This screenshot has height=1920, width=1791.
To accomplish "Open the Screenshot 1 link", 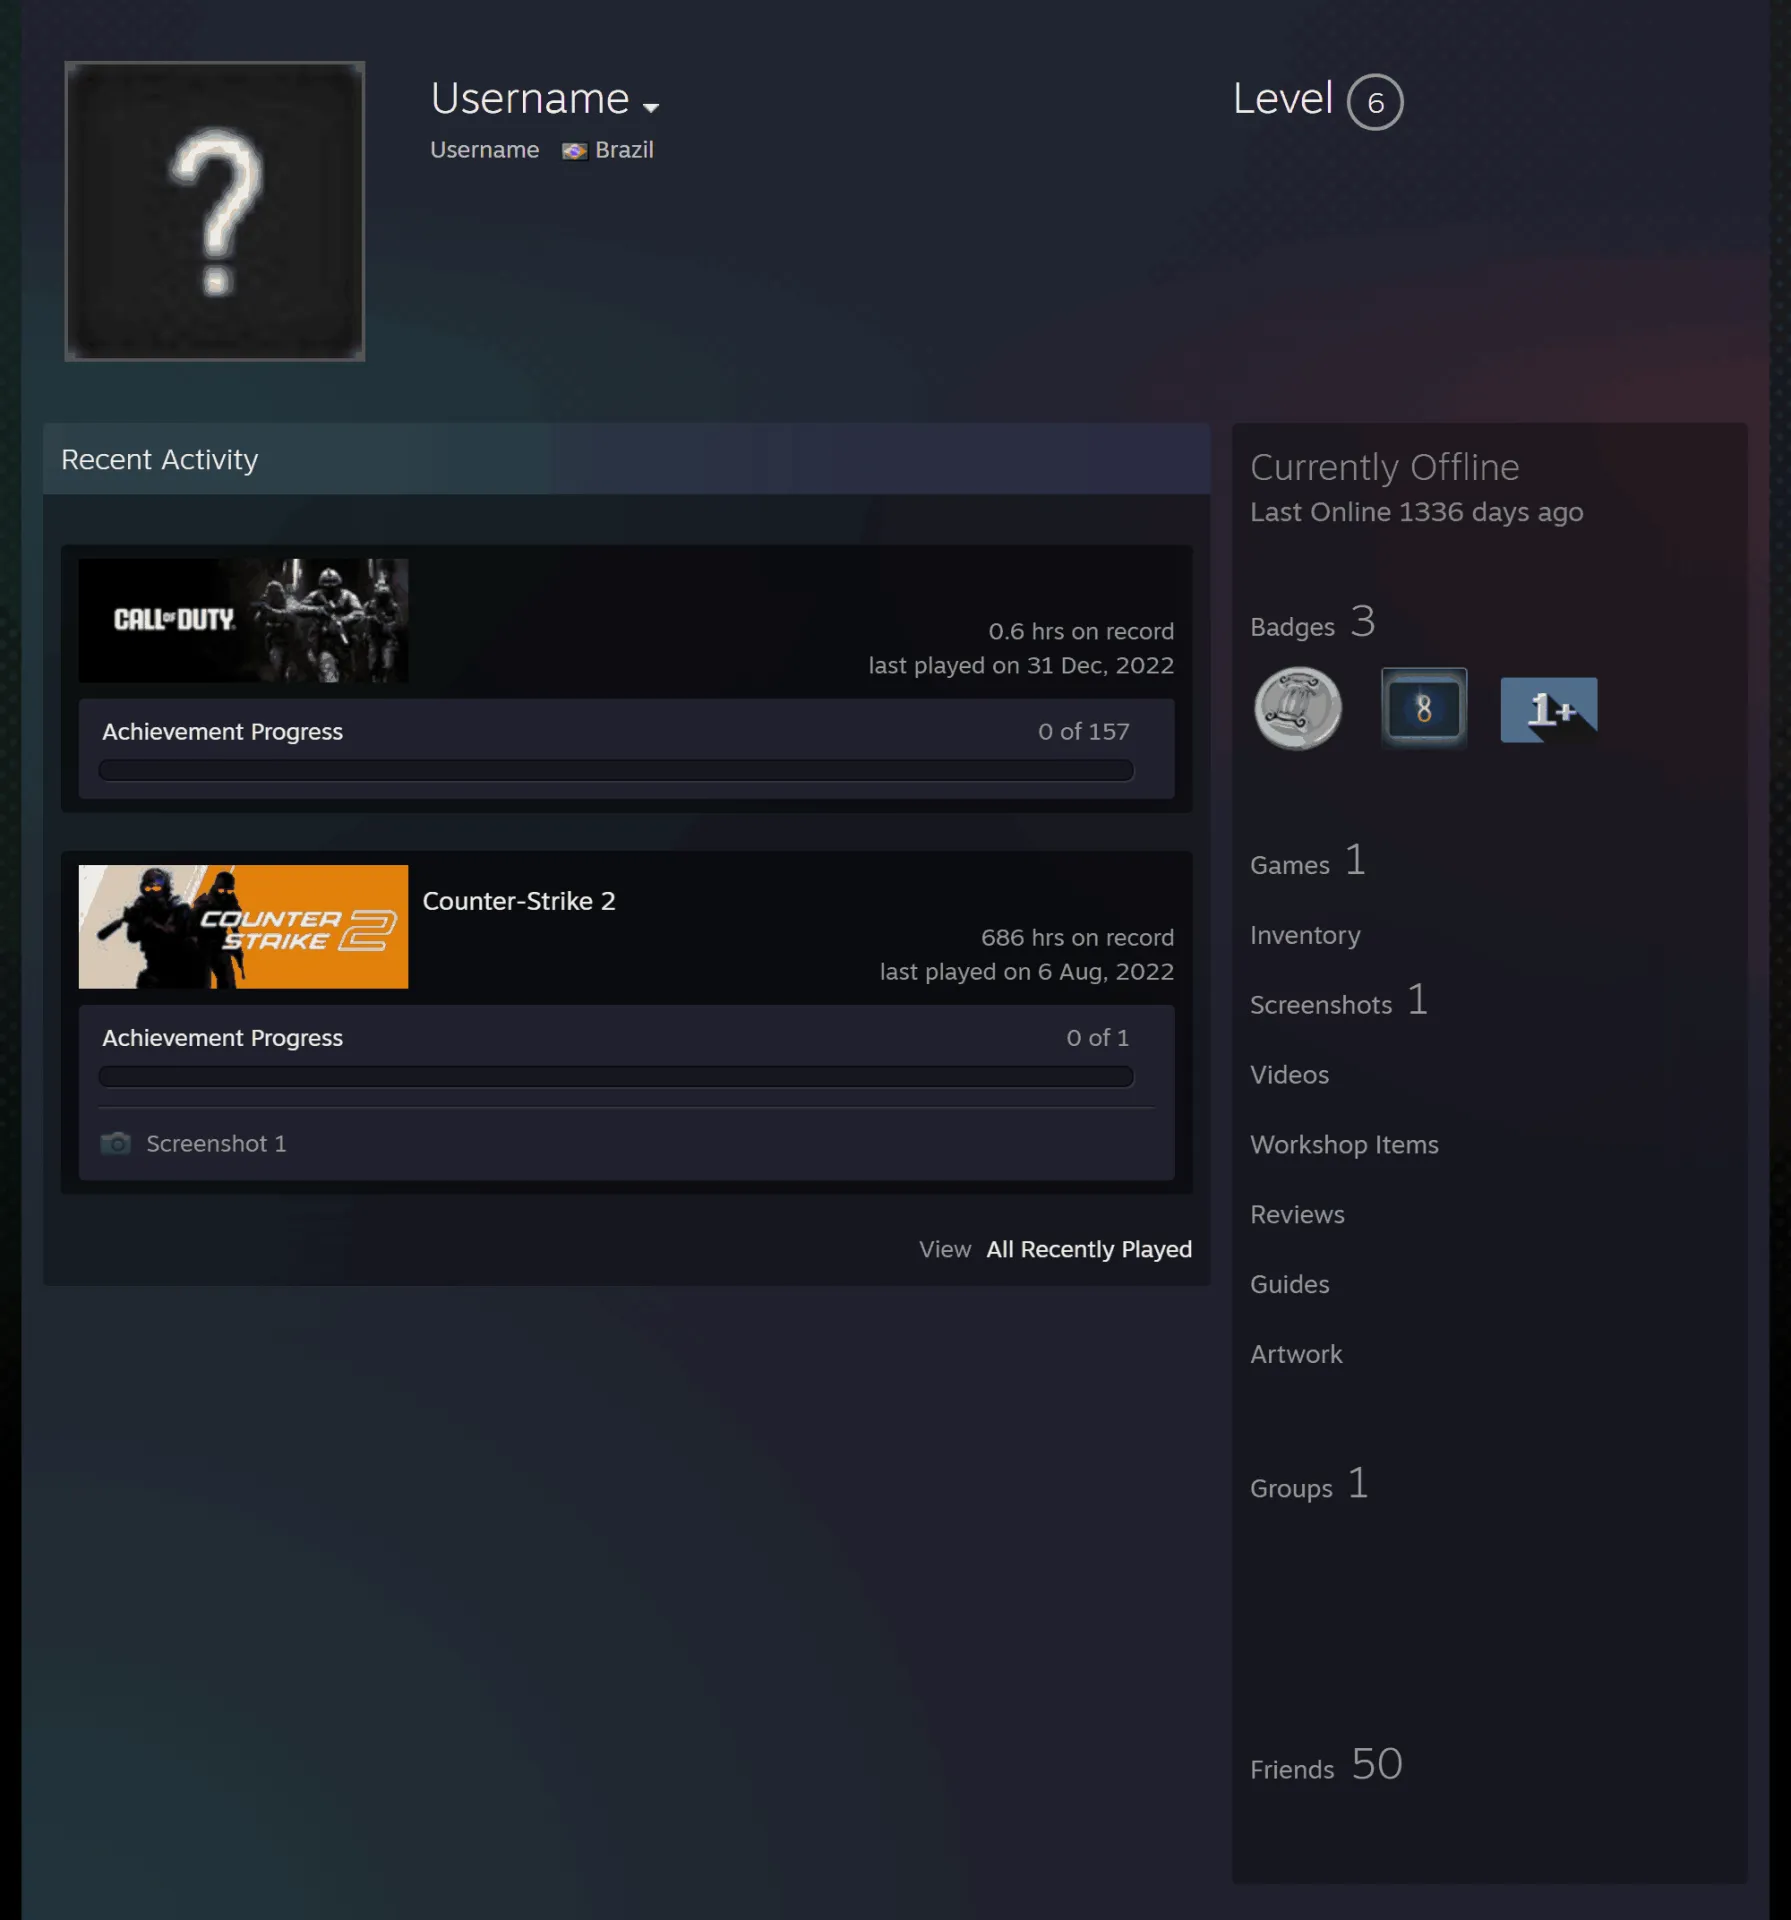I will point(216,1143).
